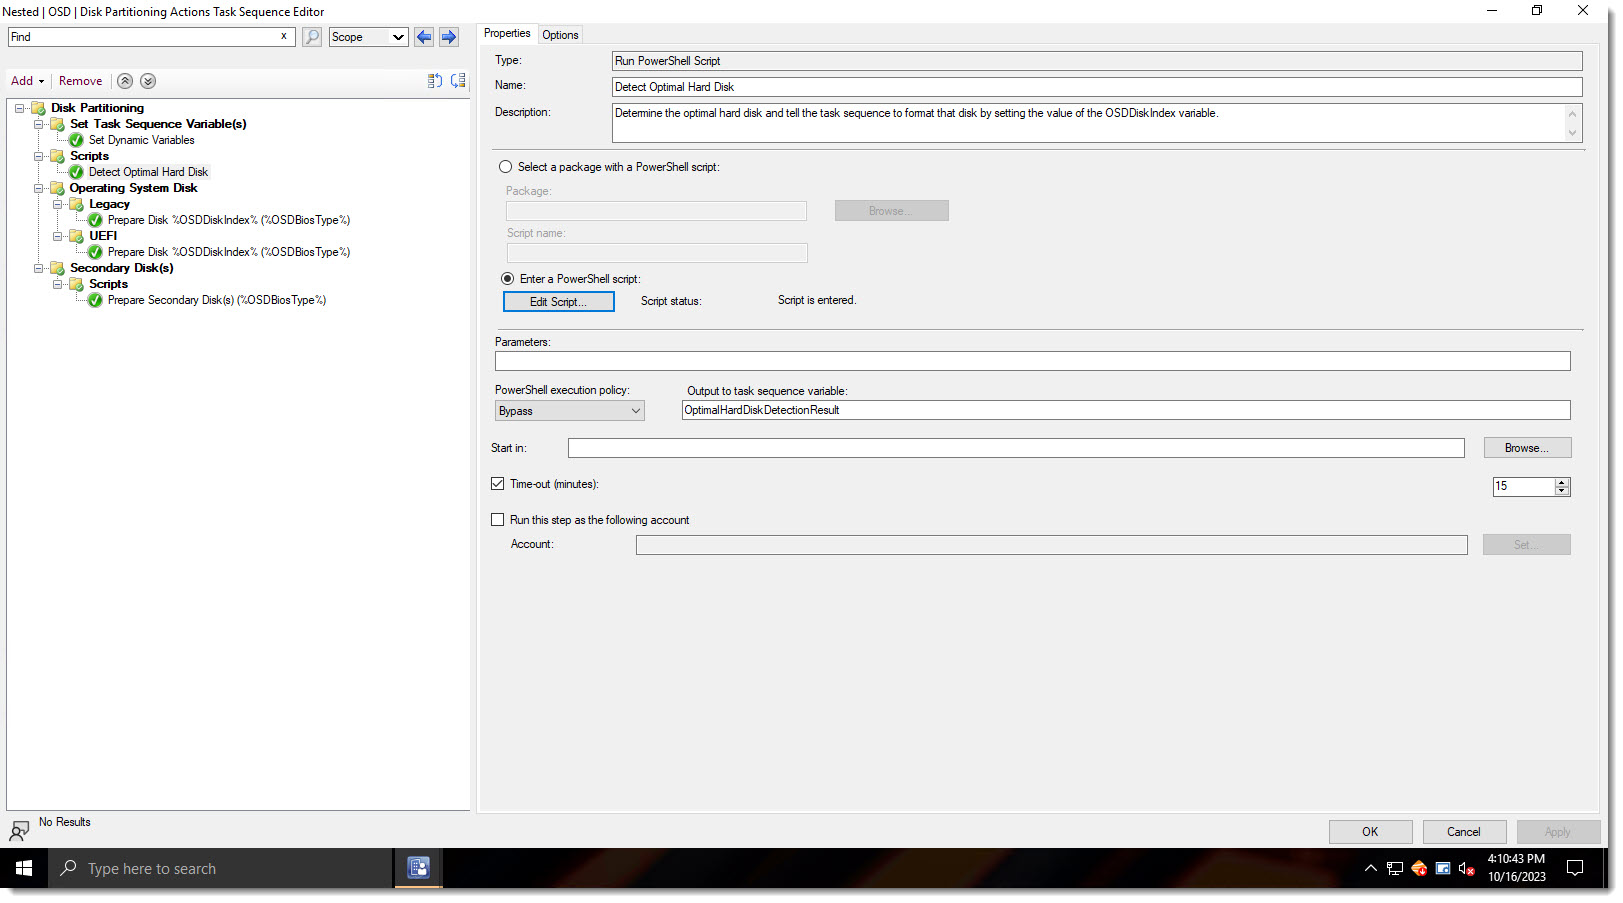Collapse the Set Task Sequence Variable(s) group
This screenshot has height=903, width=1623.
point(38,124)
